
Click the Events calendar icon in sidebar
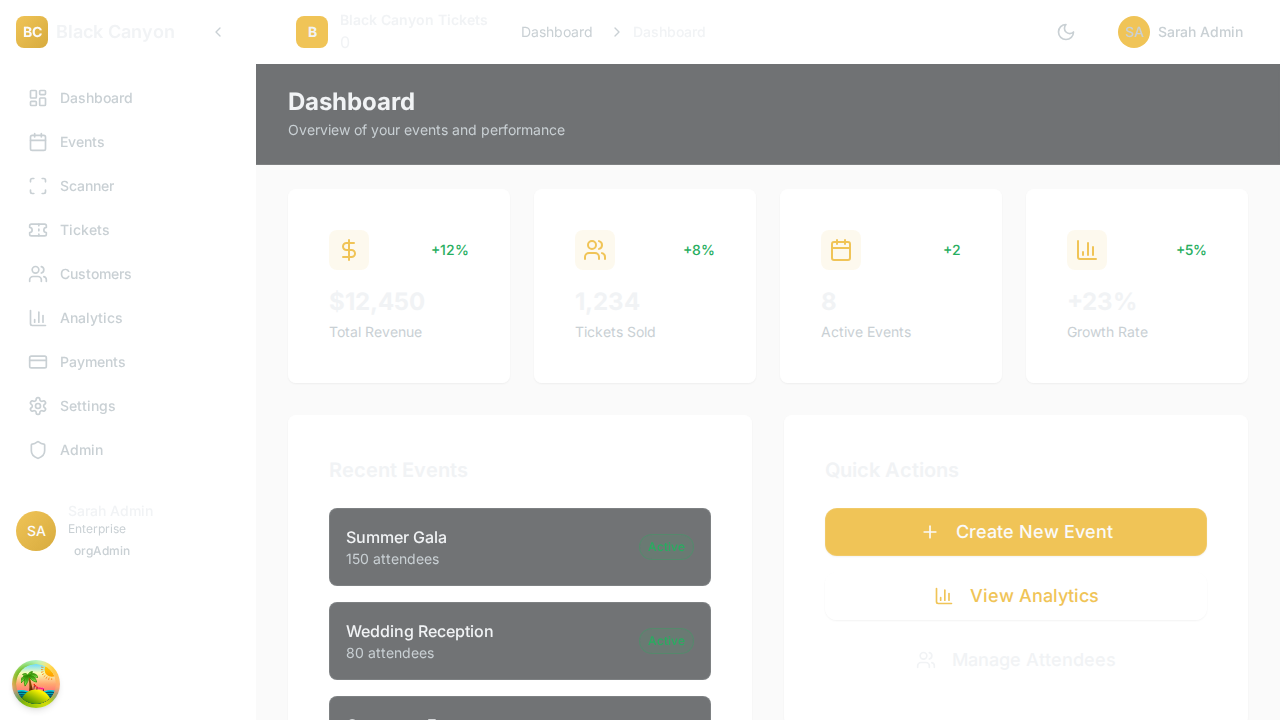[38, 142]
